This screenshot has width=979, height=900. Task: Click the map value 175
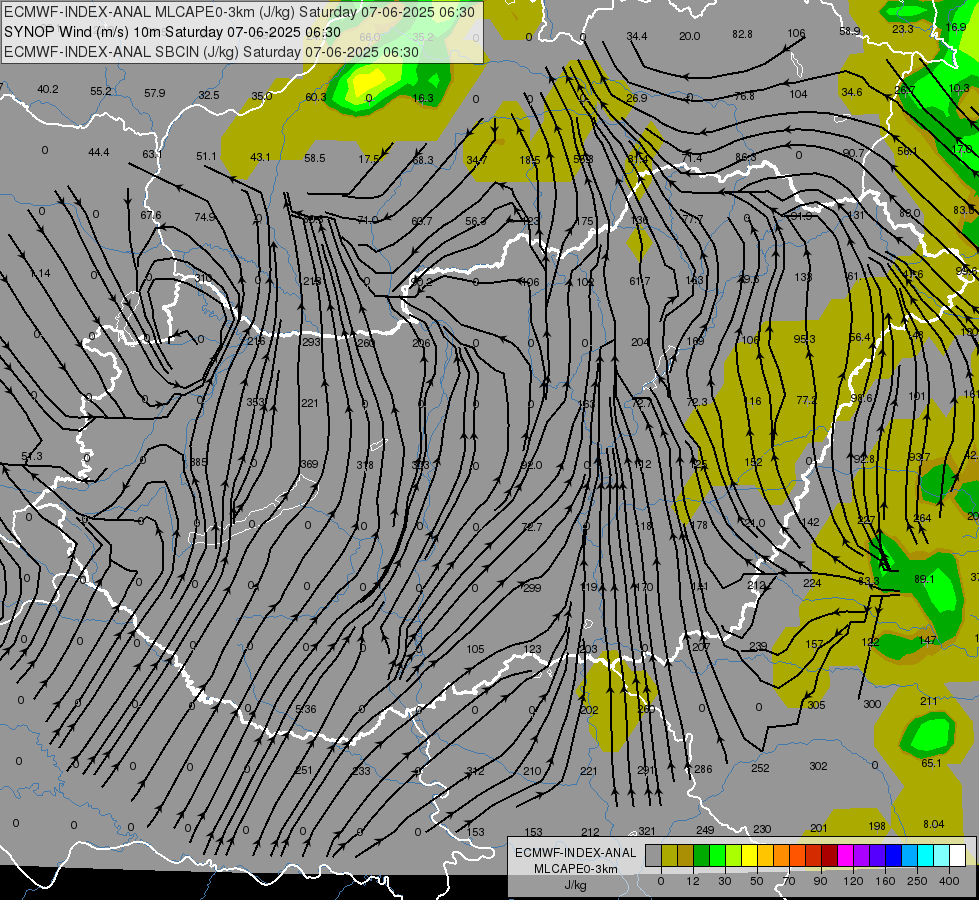pyautogui.click(x=585, y=220)
